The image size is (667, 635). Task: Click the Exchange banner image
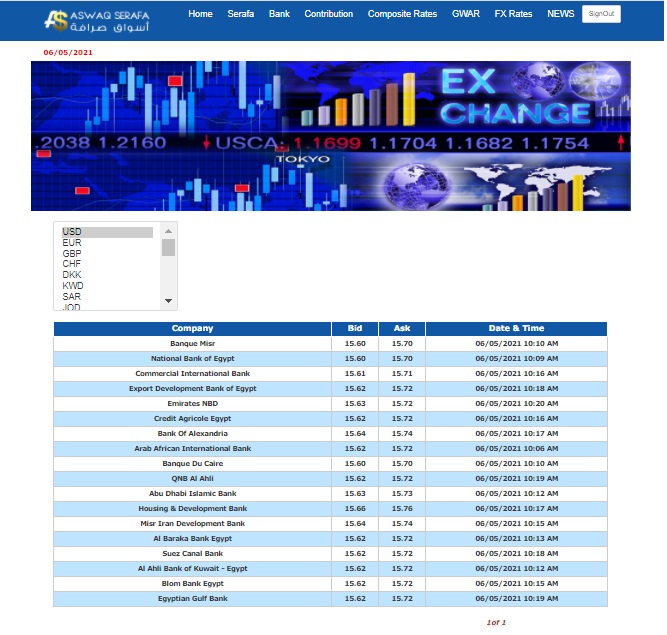pyautogui.click(x=331, y=136)
